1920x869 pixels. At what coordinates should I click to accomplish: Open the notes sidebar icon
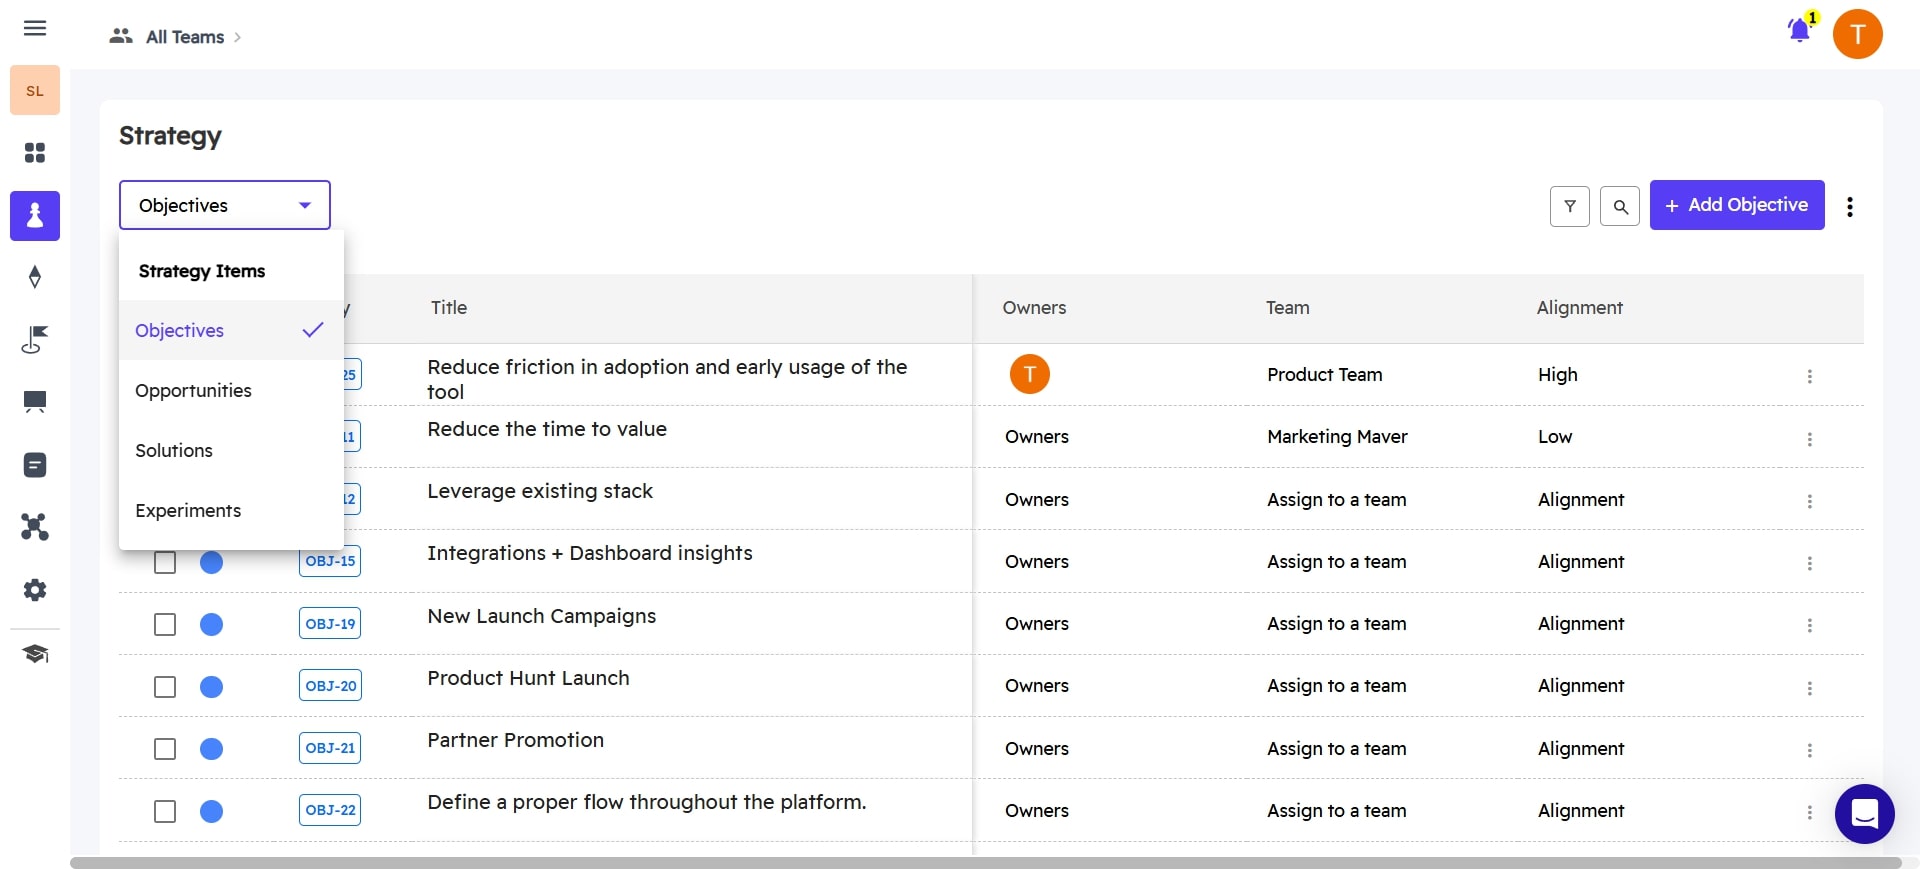35,465
